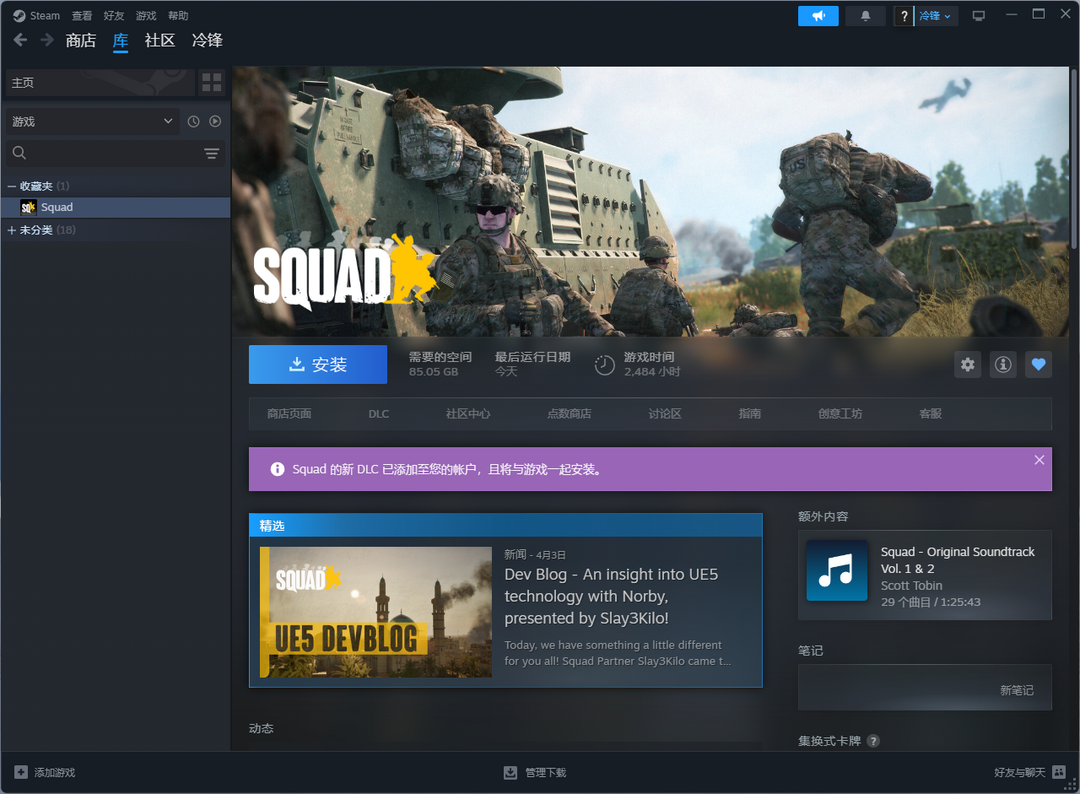Open the advanced filter options icon
The height and width of the screenshot is (794, 1080).
(x=211, y=153)
